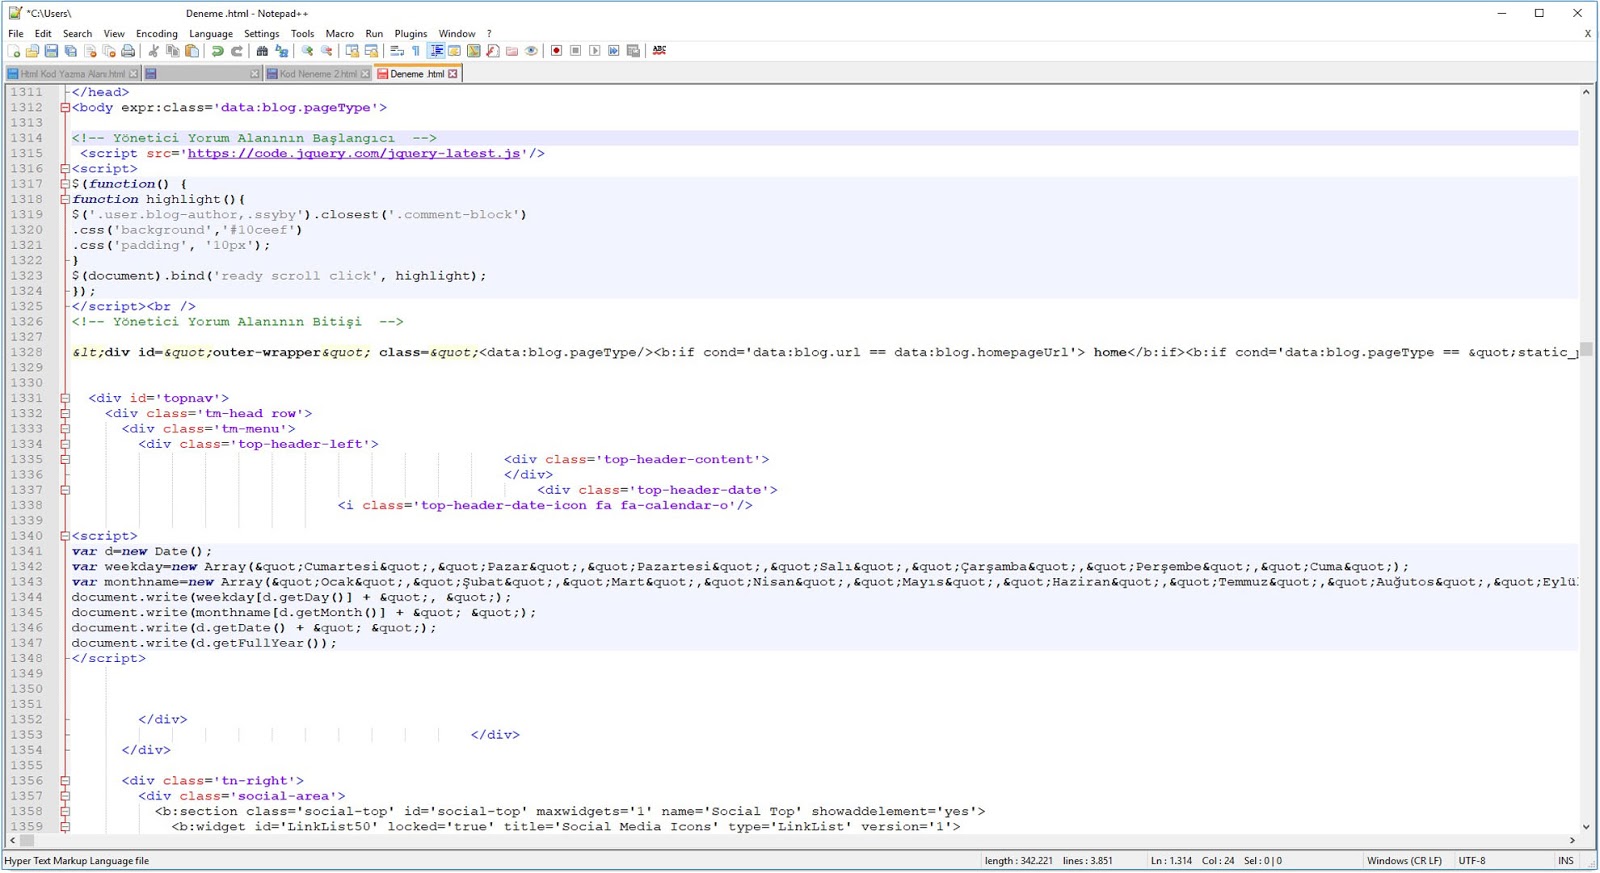Close the Deneme .html tab
The width and height of the screenshot is (1600, 873).
click(453, 74)
